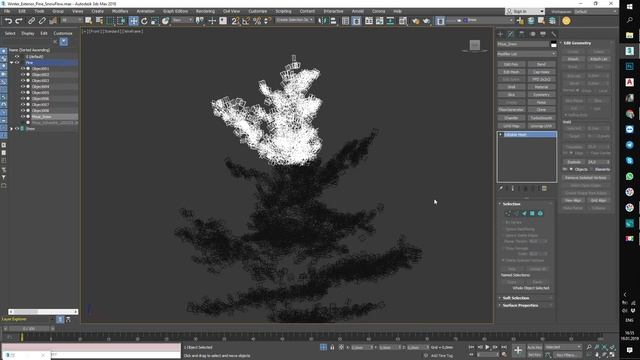Viewport: 640px width, 360px height.
Task: Collapse the Pine layer tree arrow
Action: [12, 63]
